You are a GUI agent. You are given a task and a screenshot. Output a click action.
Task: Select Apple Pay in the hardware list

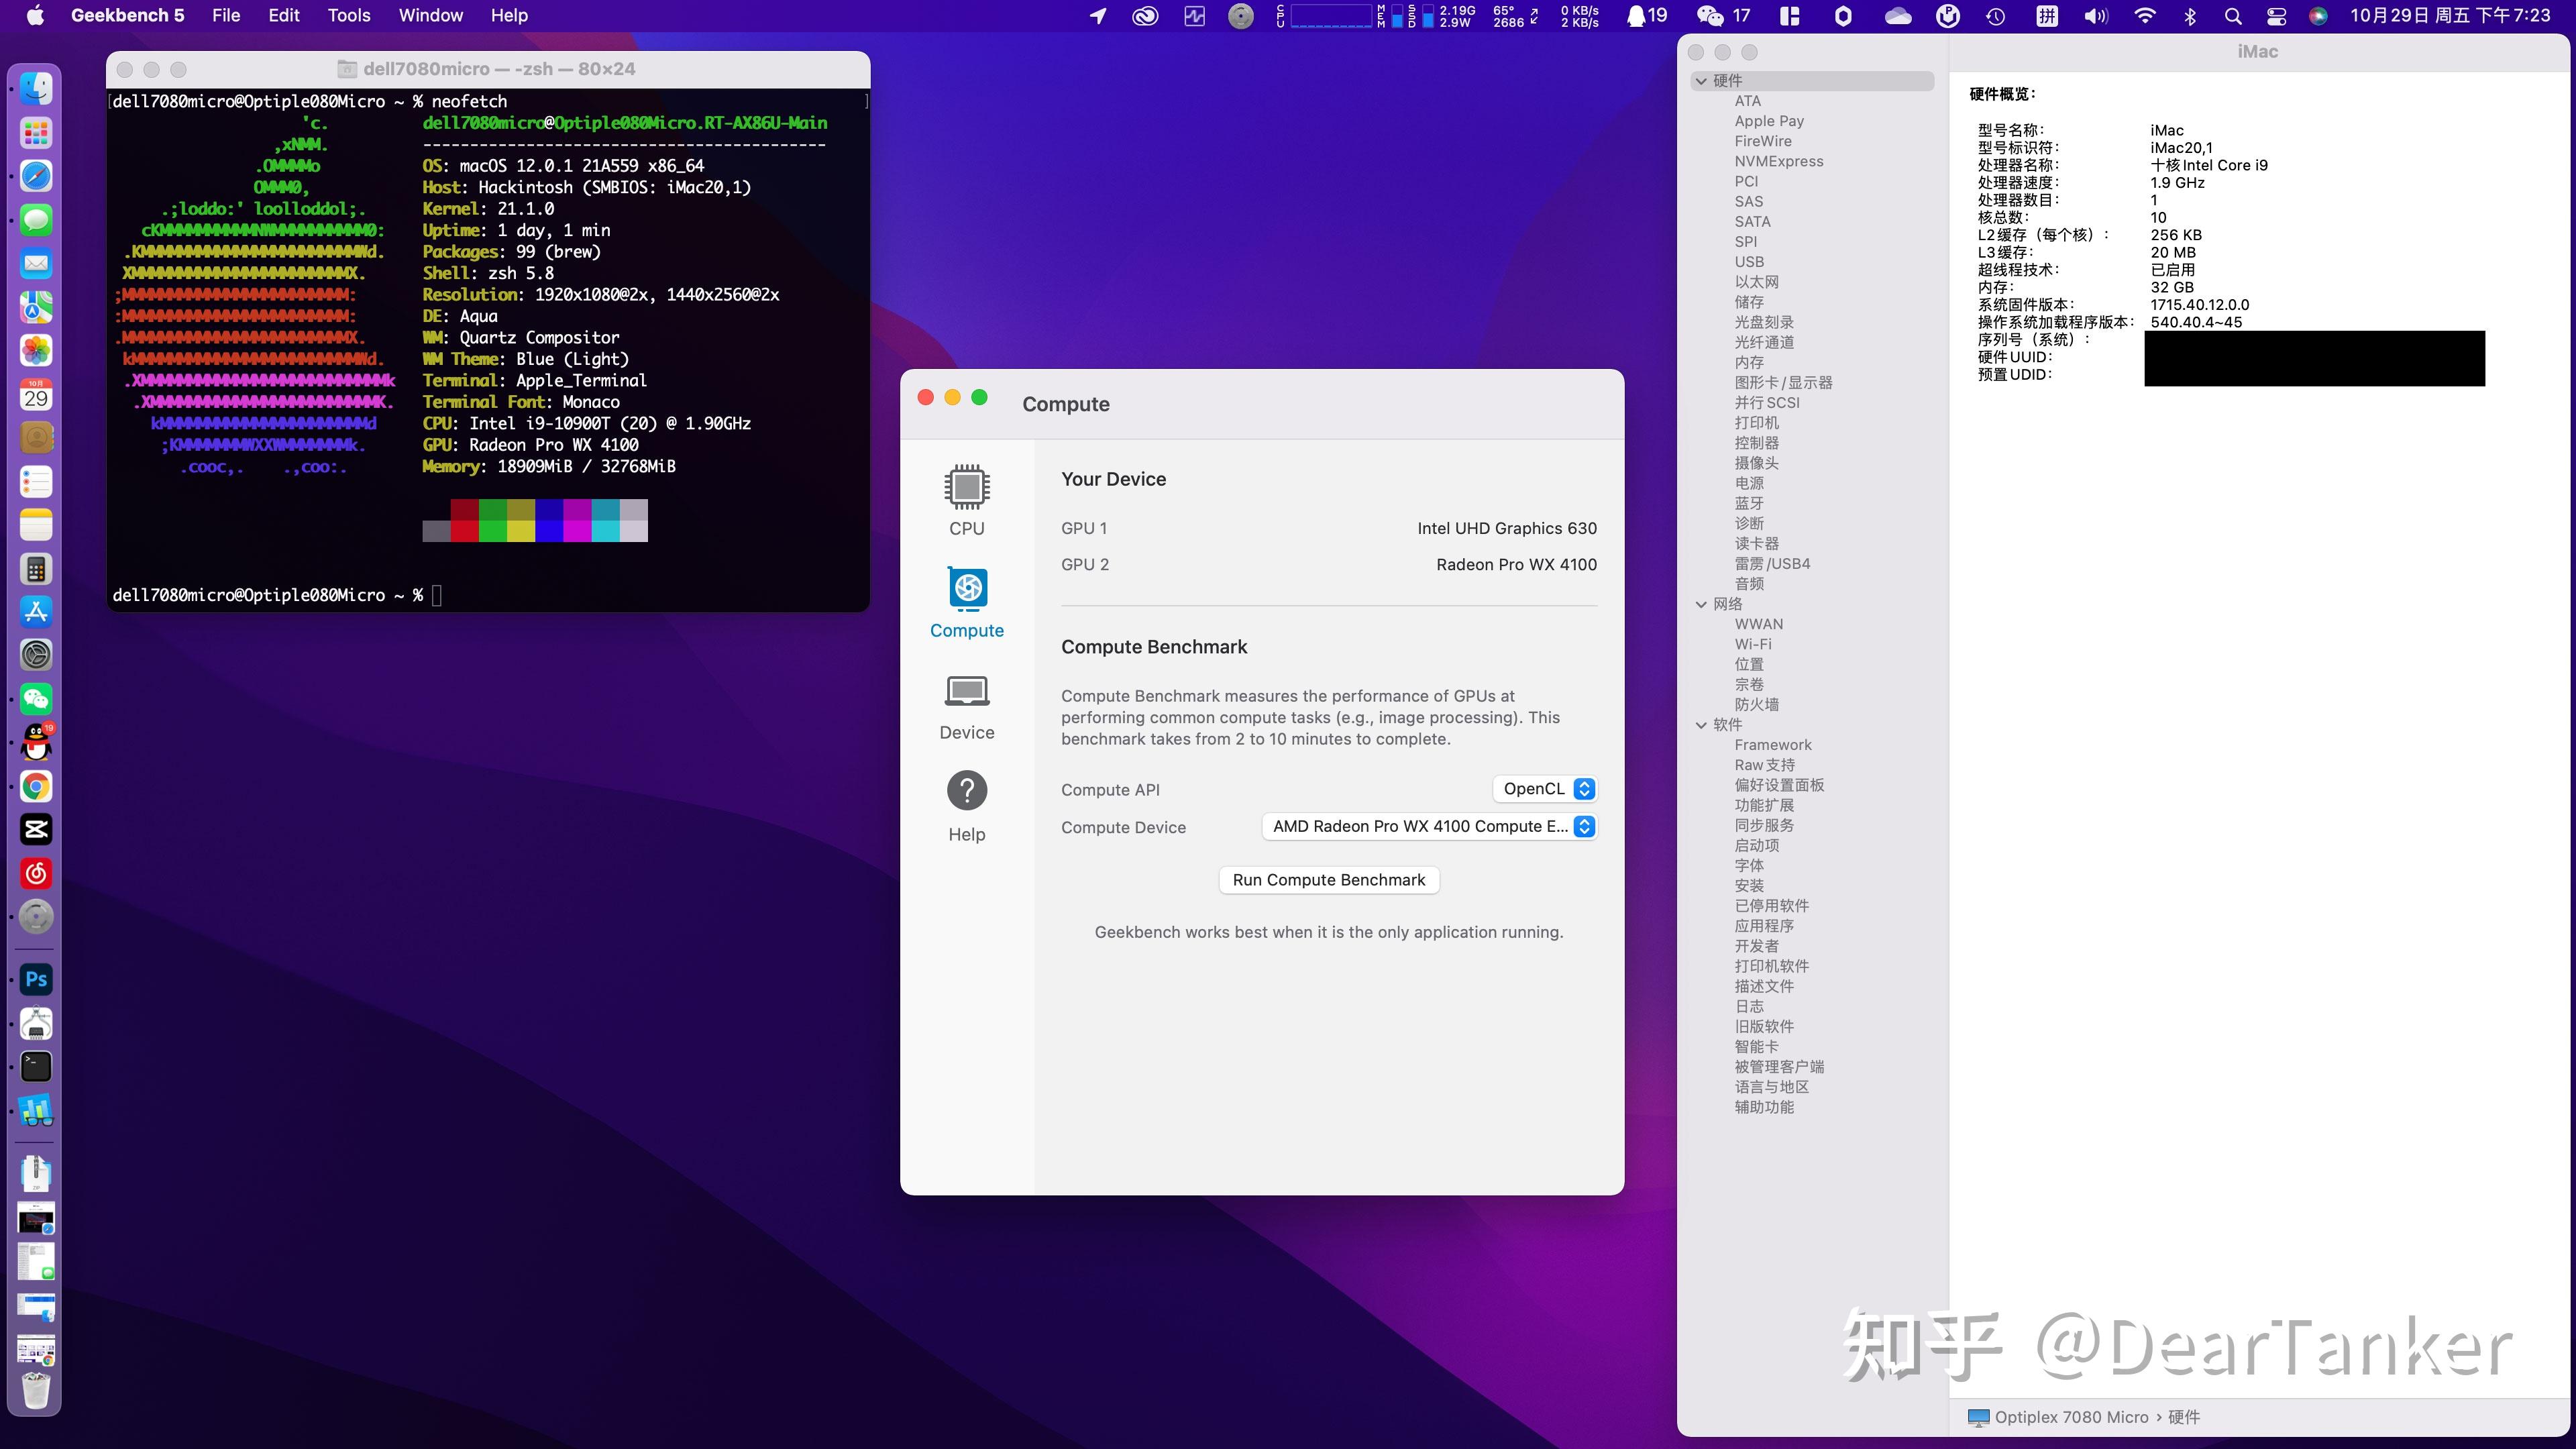(x=1769, y=121)
